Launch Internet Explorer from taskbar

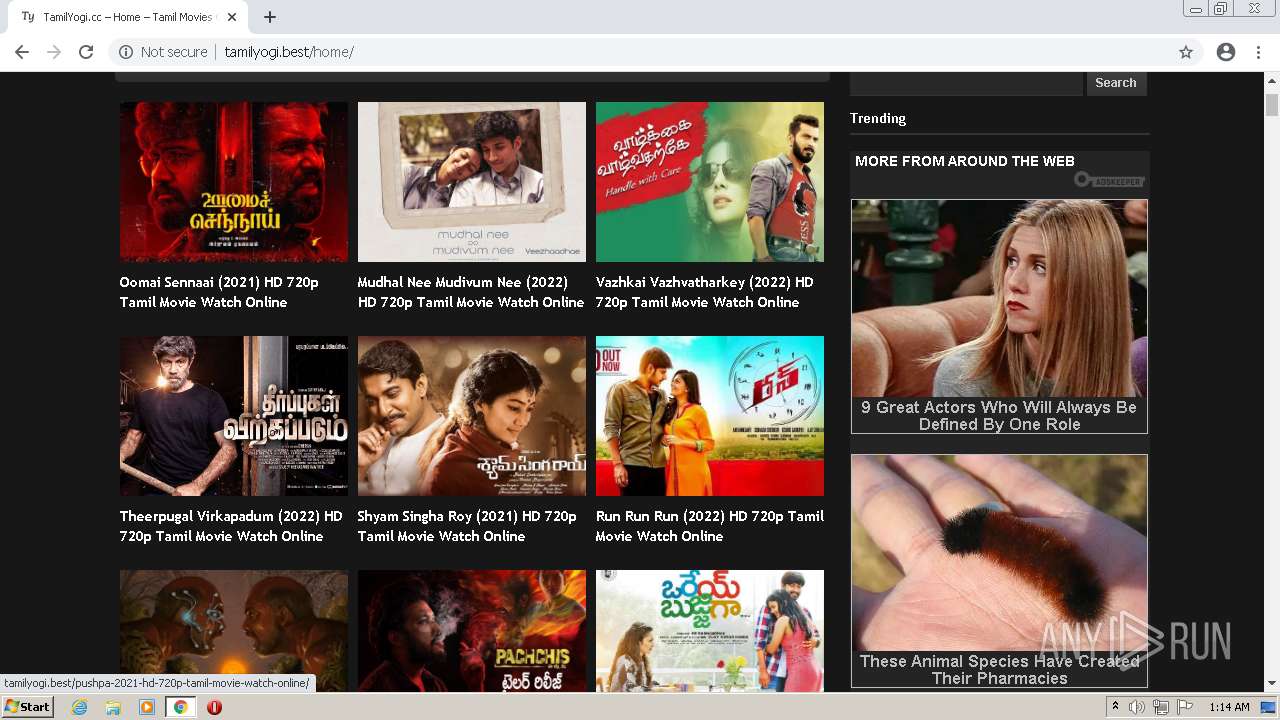(x=80, y=707)
